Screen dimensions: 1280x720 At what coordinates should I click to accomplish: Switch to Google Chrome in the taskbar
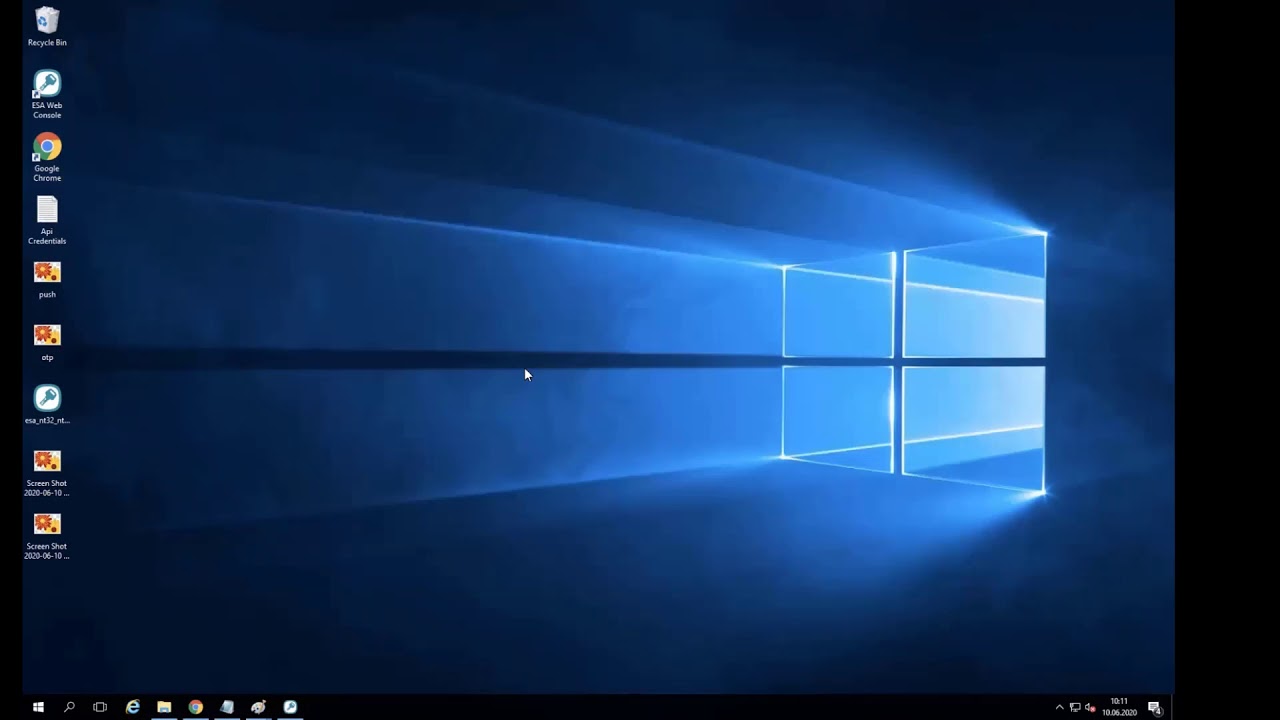(x=195, y=707)
